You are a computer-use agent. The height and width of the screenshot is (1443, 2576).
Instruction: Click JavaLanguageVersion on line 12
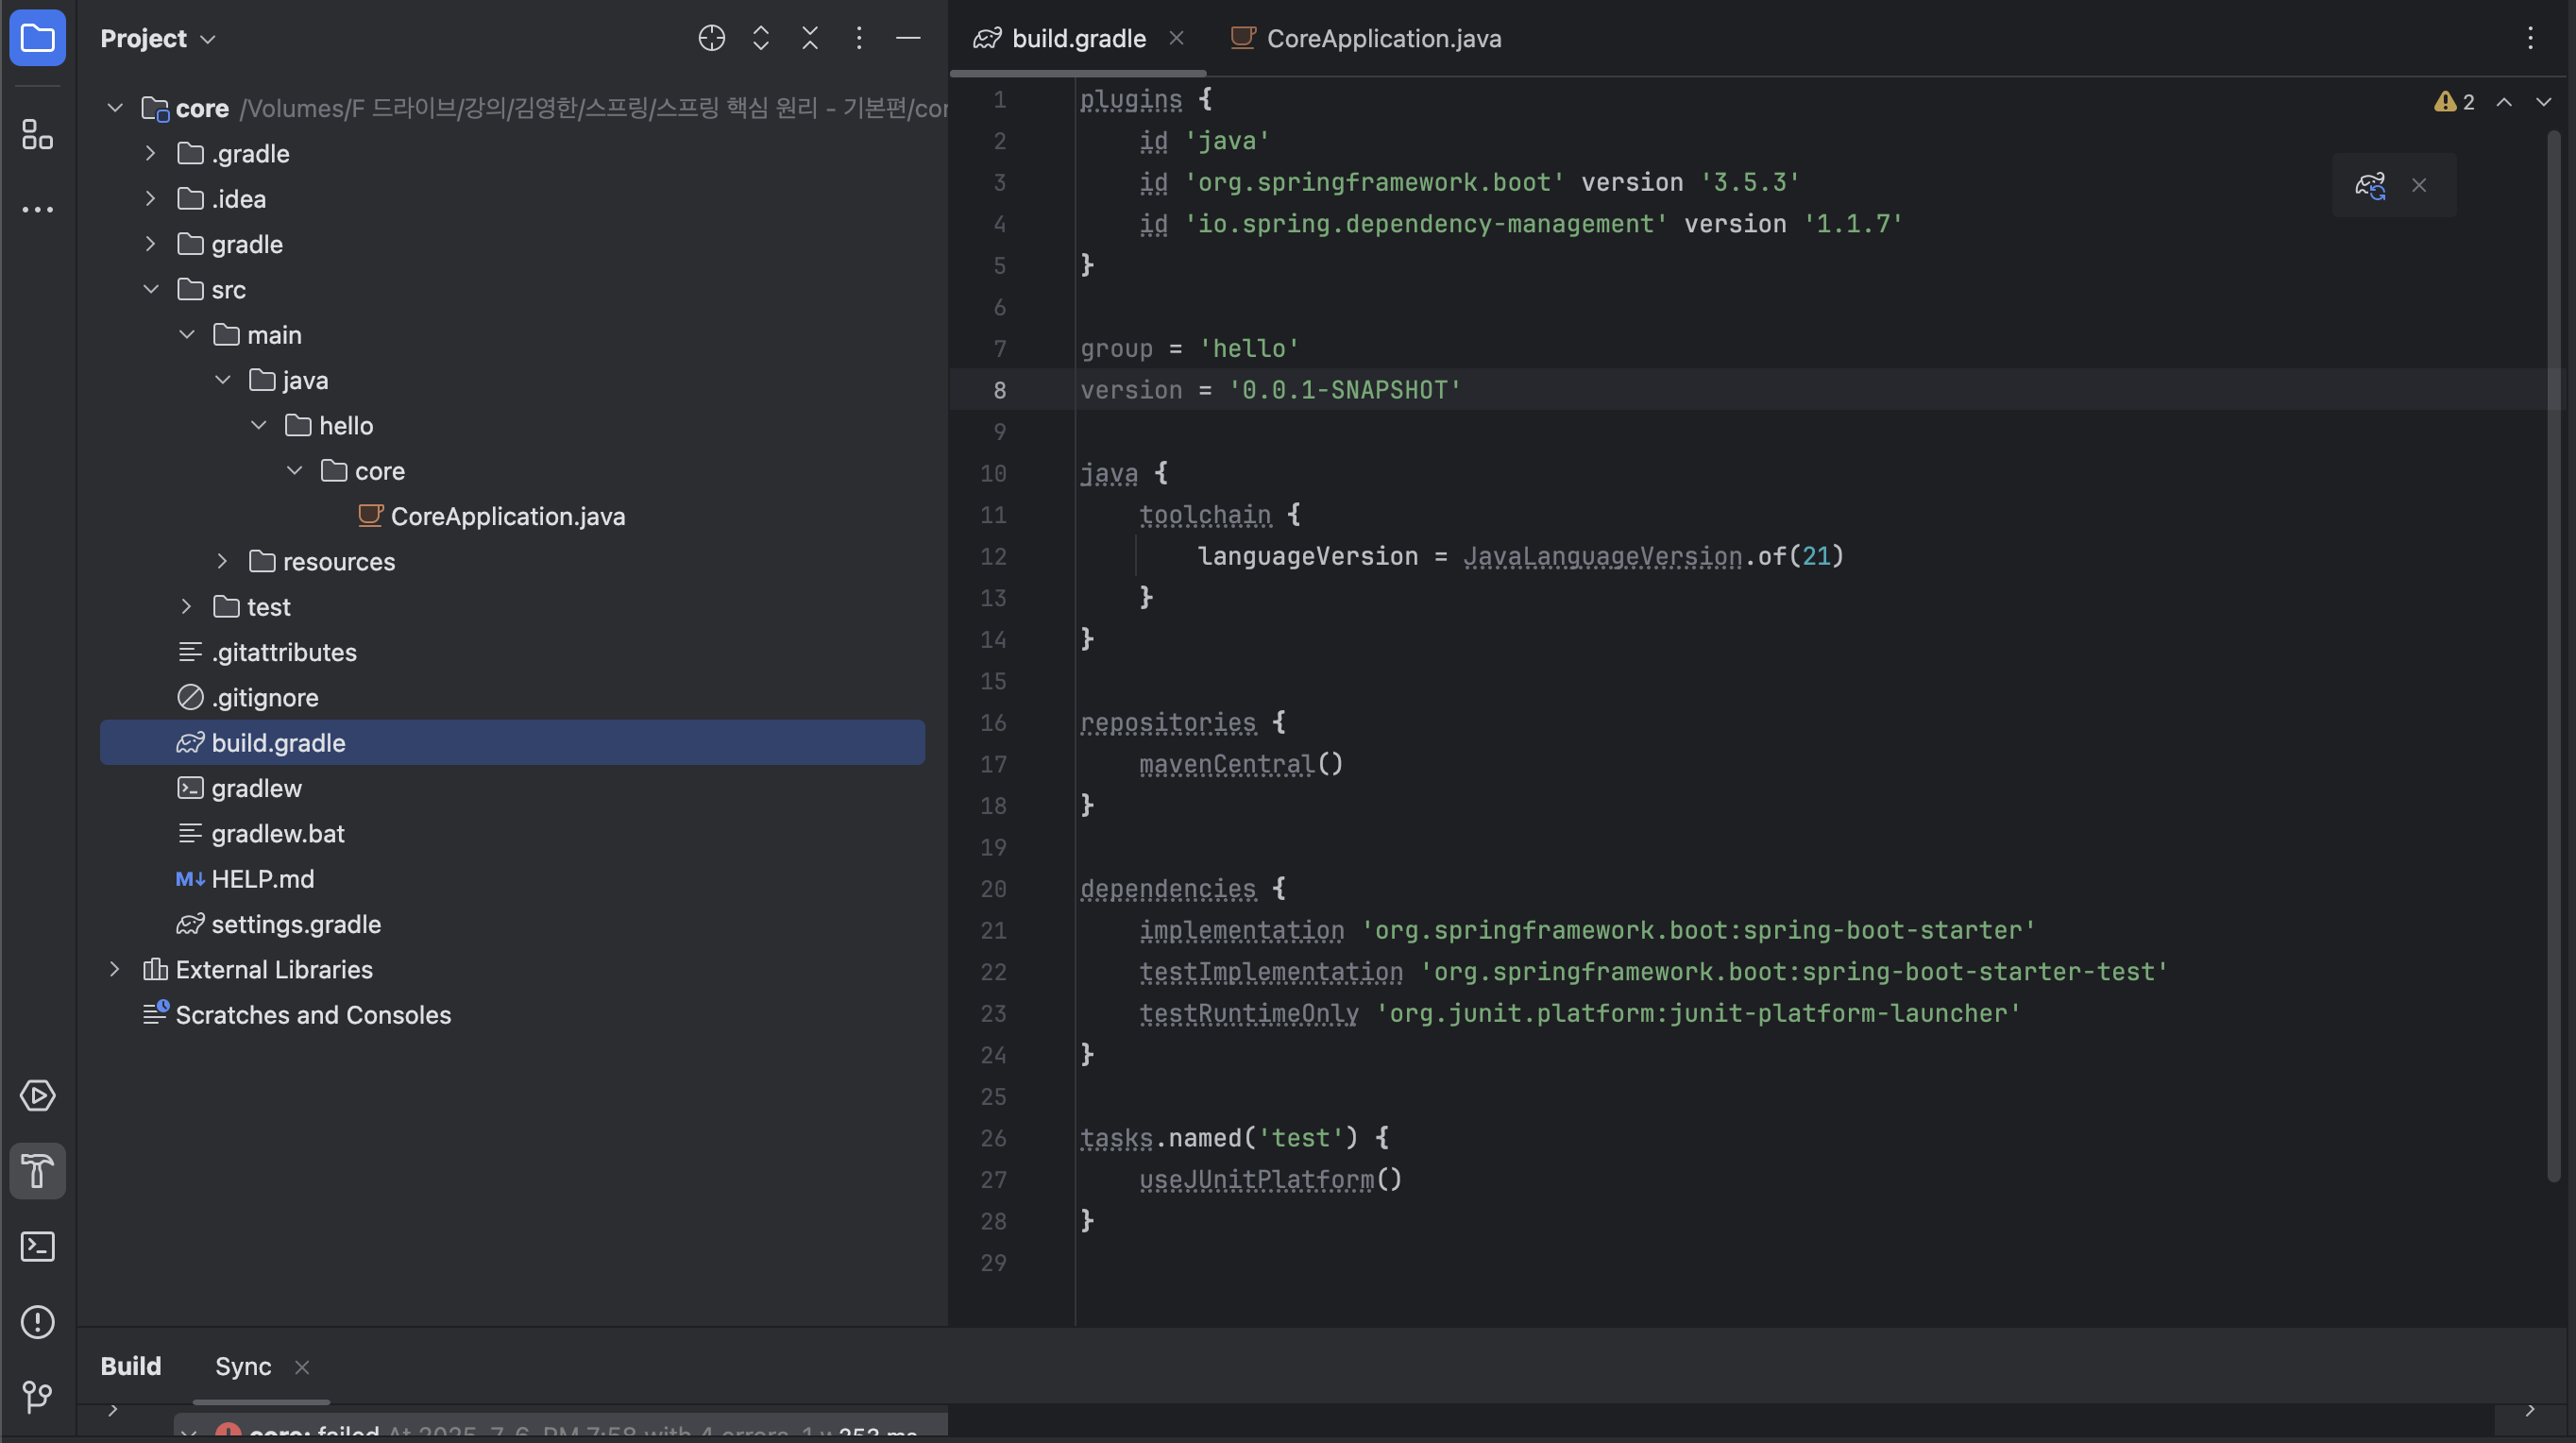coord(1603,556)
